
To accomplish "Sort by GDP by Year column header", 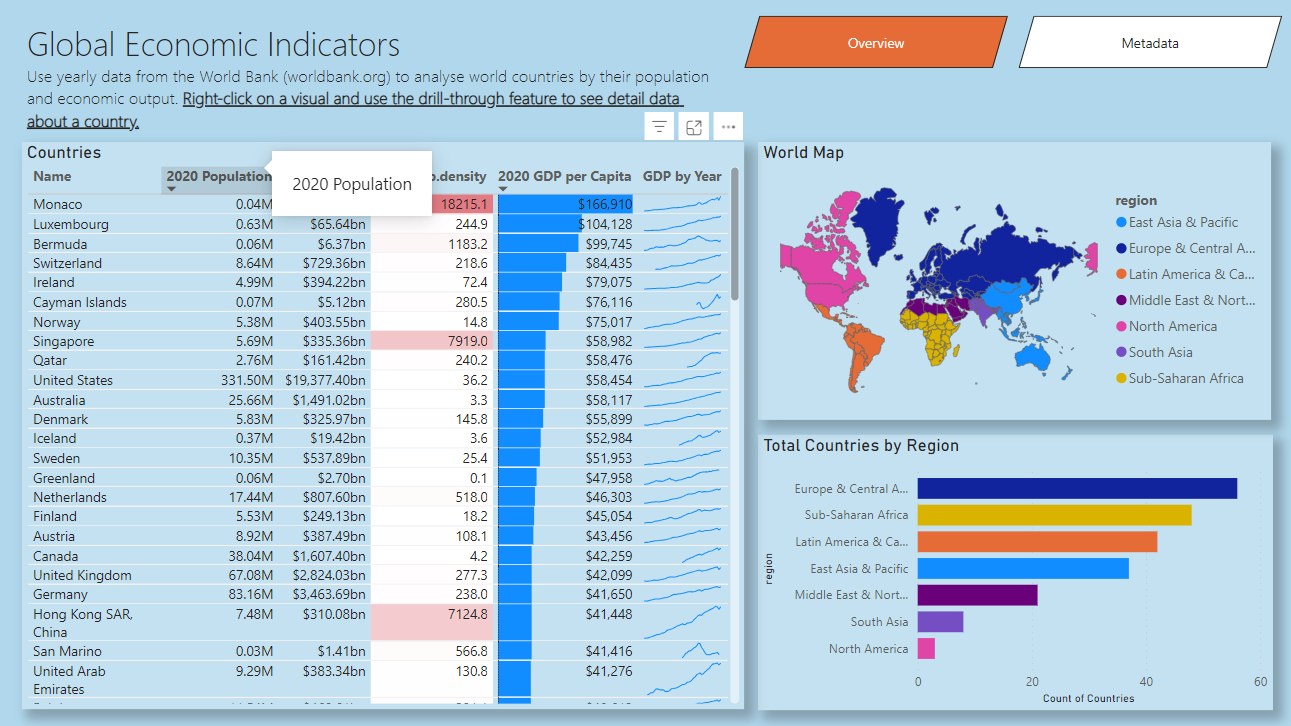I will (681, 177).
